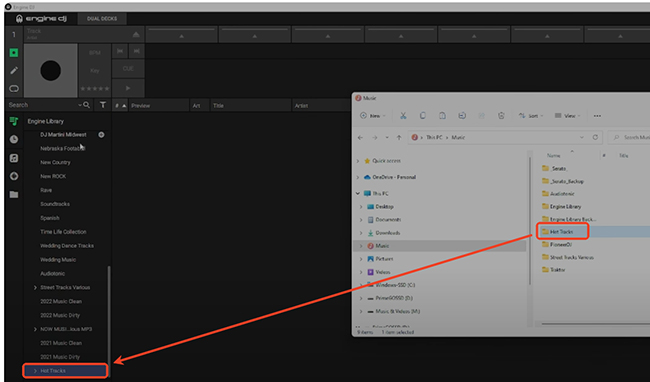Select Wedding Dance Tracks playlist

tap(67, 246)
